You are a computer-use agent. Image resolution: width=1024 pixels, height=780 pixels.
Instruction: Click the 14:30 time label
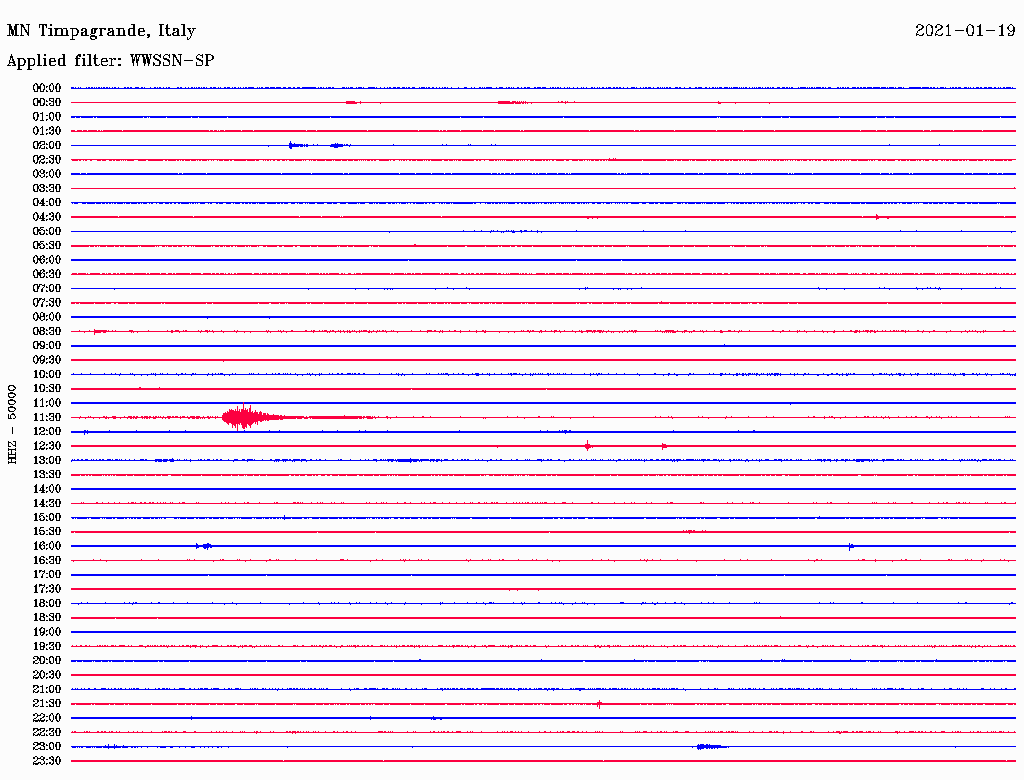47,503
